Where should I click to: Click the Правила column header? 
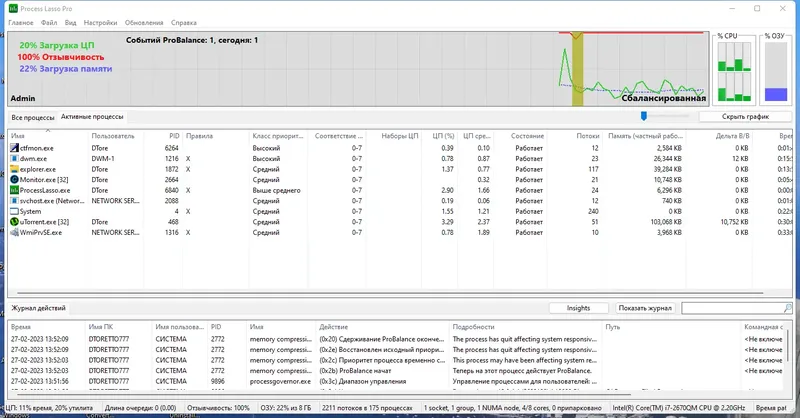pyautogui.click(x=199, y=136)
